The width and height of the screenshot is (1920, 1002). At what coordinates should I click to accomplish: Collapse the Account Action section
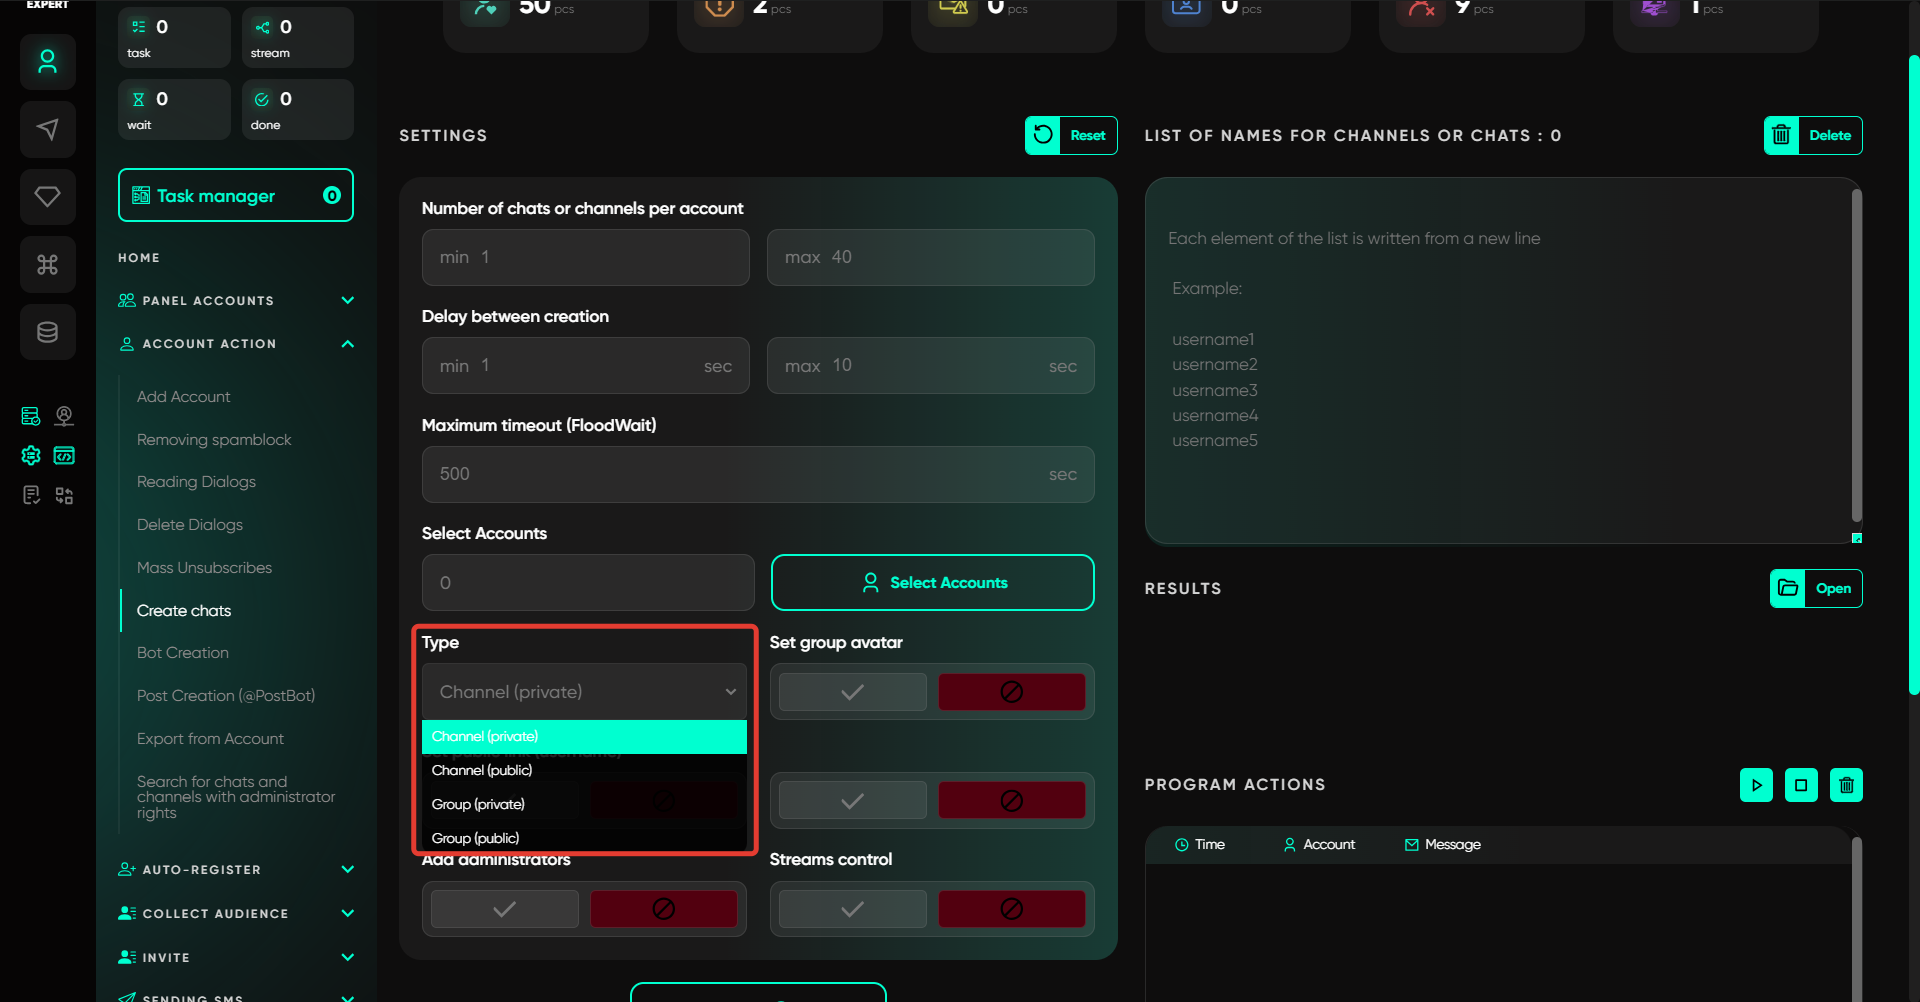coord(347,344)
